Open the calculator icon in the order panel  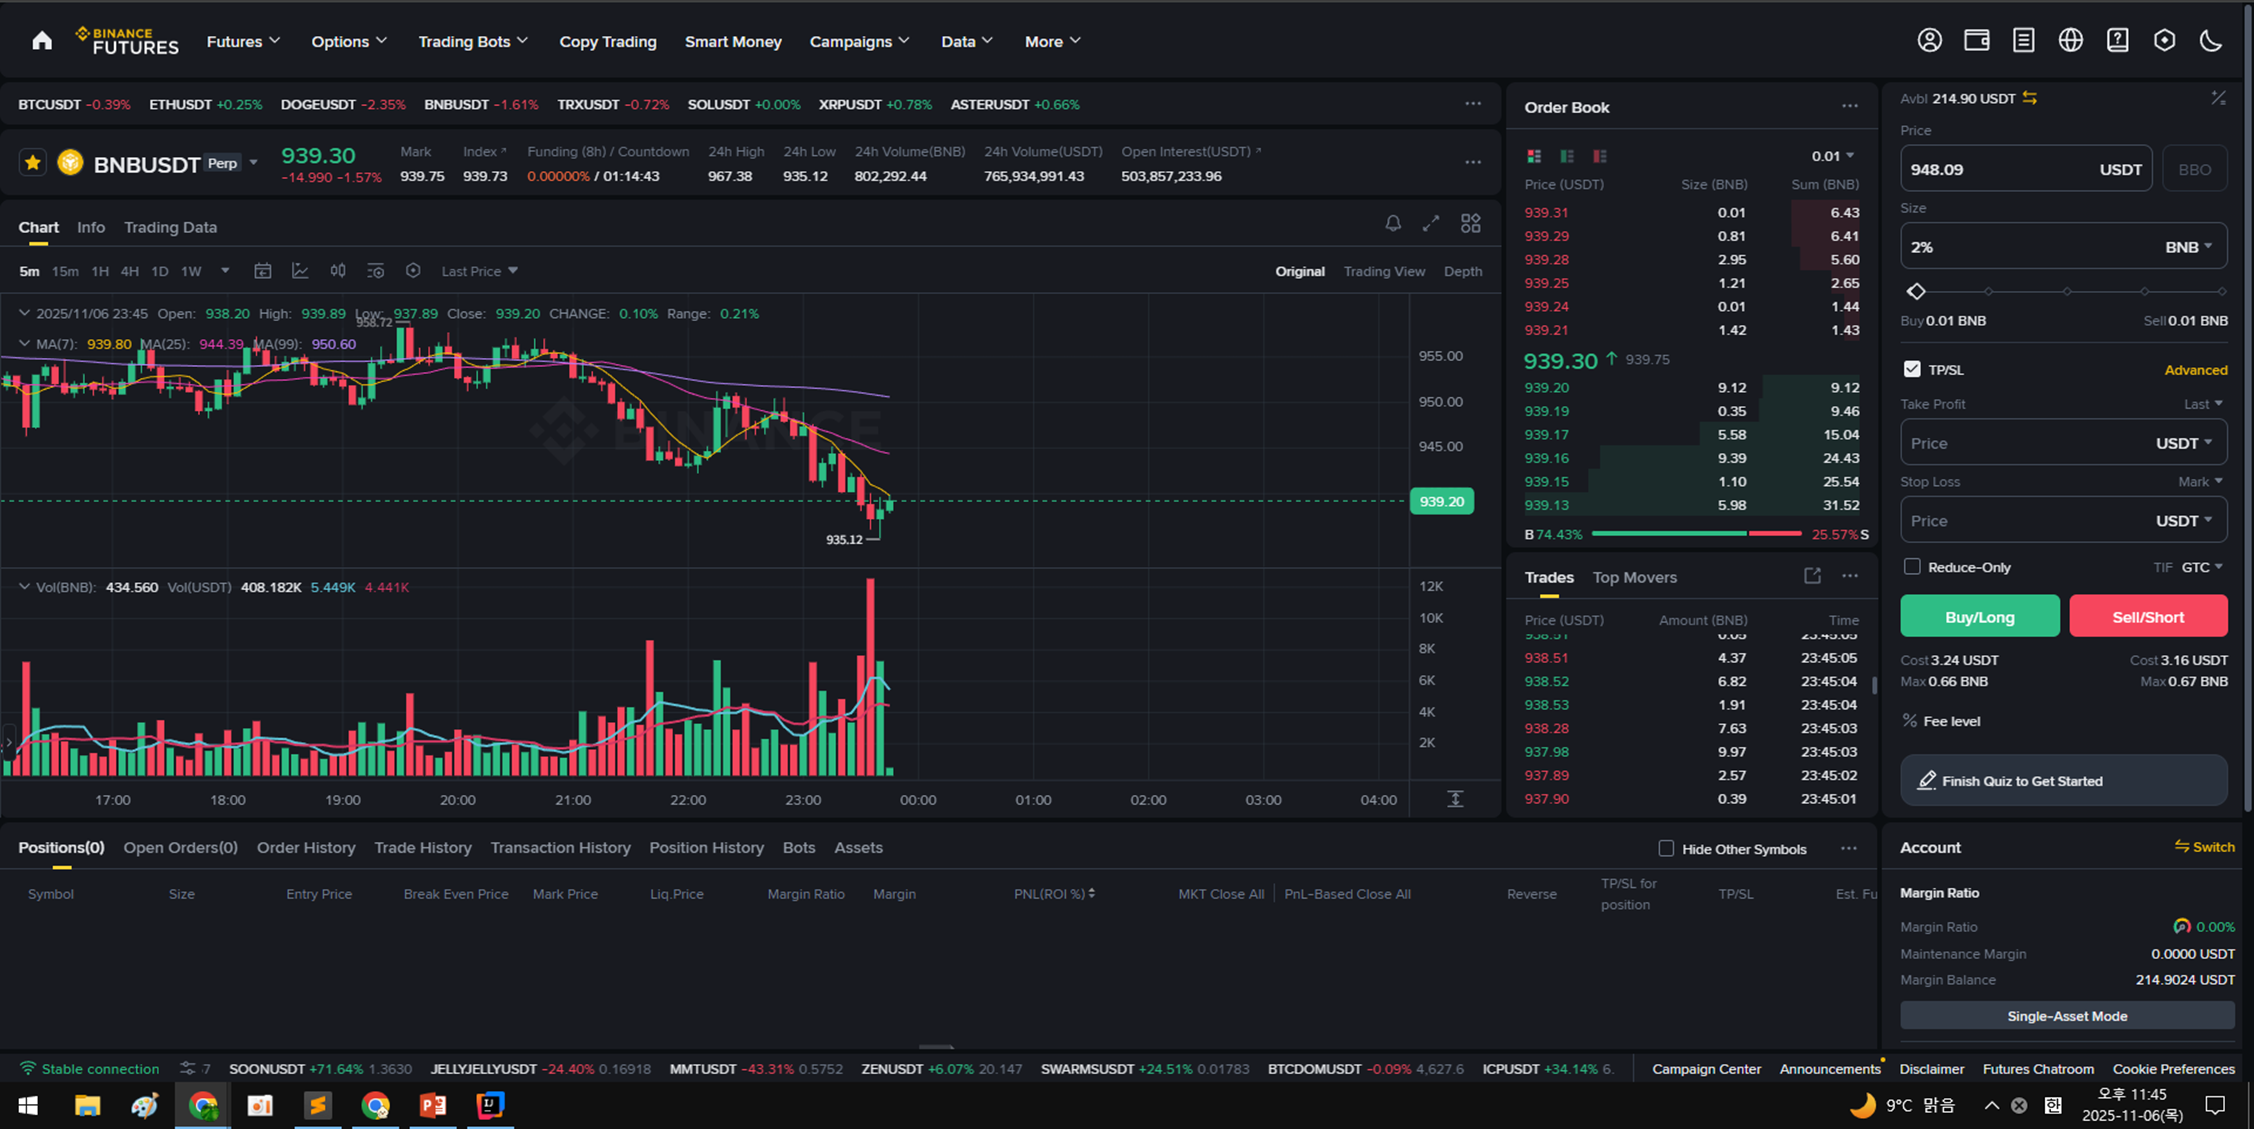2218,98
